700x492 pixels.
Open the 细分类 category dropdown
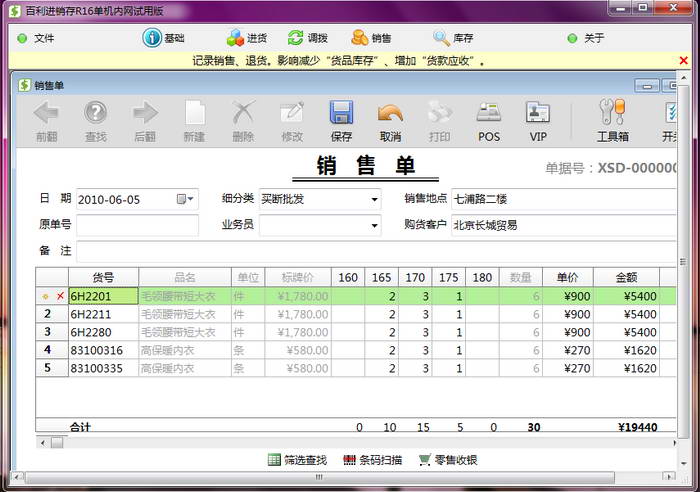tap(374, 199)
